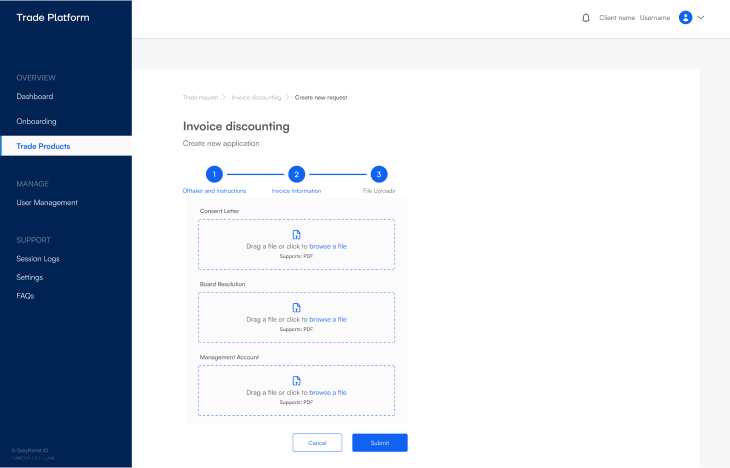Click the user avatar icon

tap(685, 18)
